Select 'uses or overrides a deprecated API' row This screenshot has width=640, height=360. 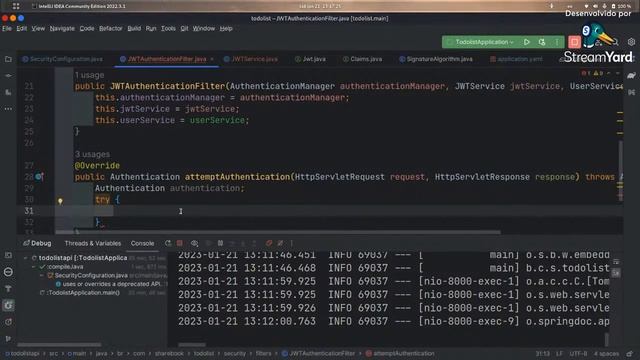pos(111,284)
